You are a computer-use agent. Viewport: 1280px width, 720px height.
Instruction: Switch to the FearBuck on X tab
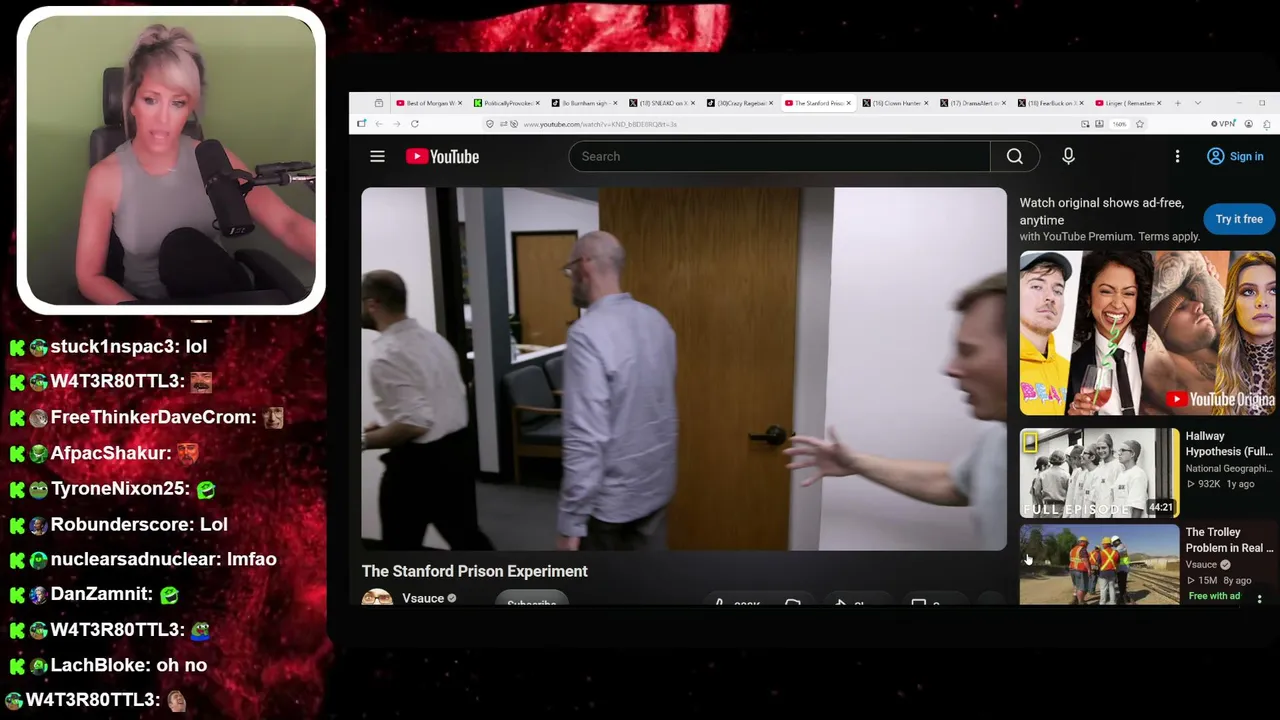1048,103
